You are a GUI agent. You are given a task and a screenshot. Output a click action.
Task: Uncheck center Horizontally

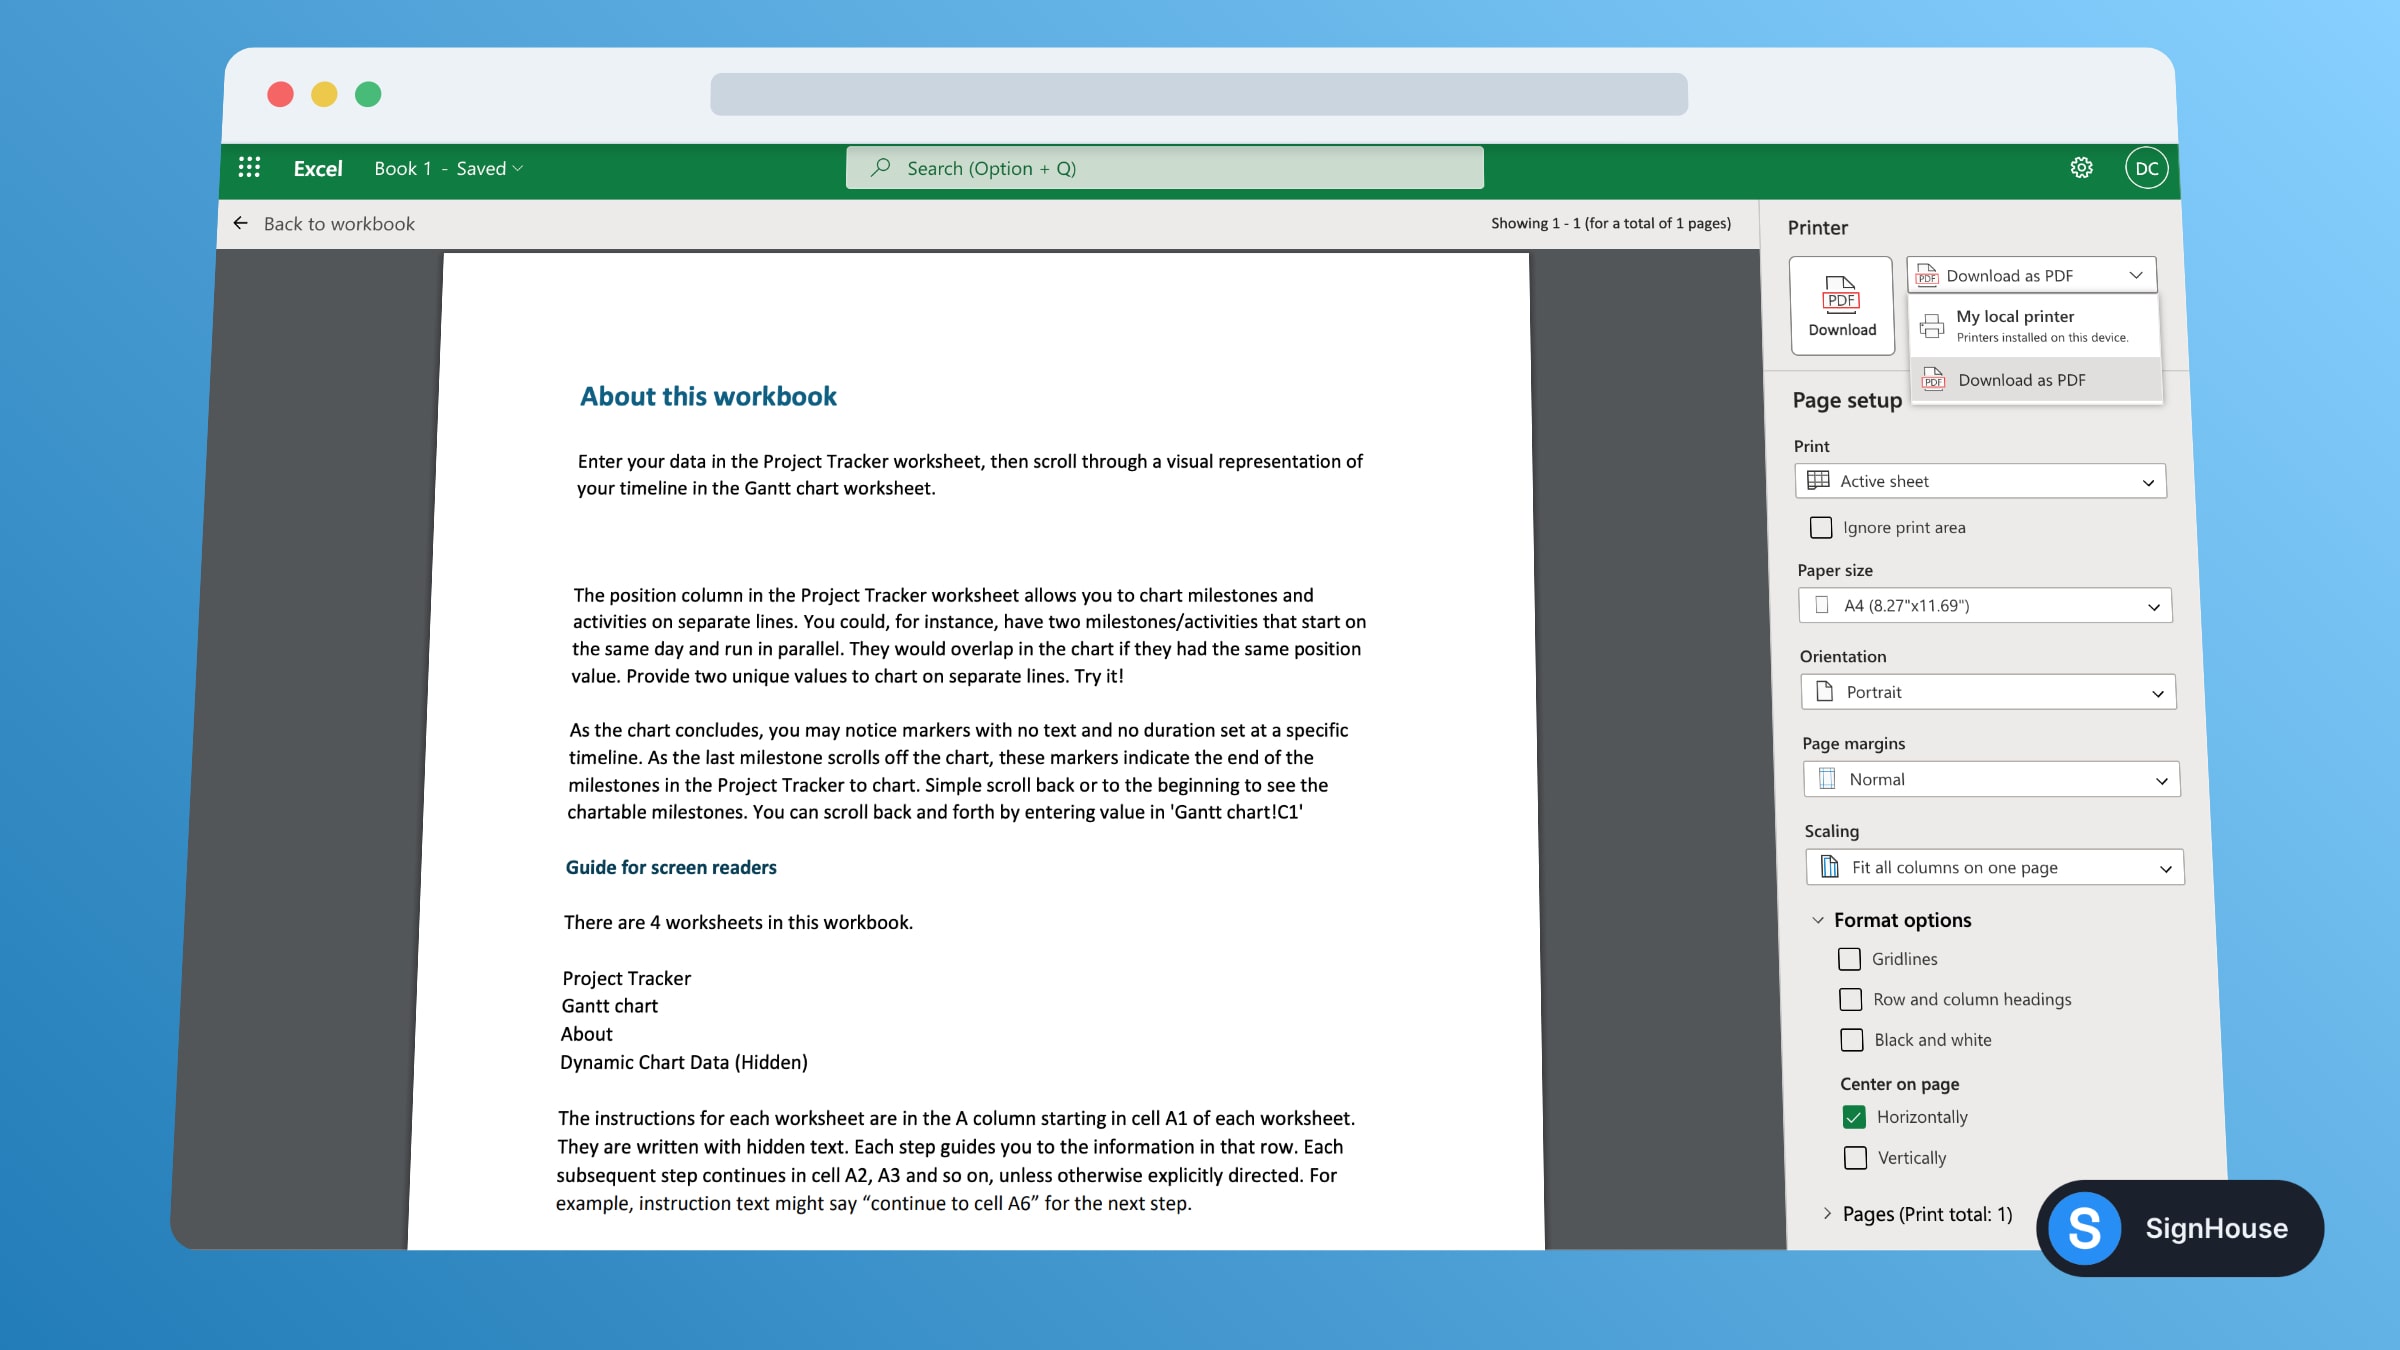pos(1854,1117)
